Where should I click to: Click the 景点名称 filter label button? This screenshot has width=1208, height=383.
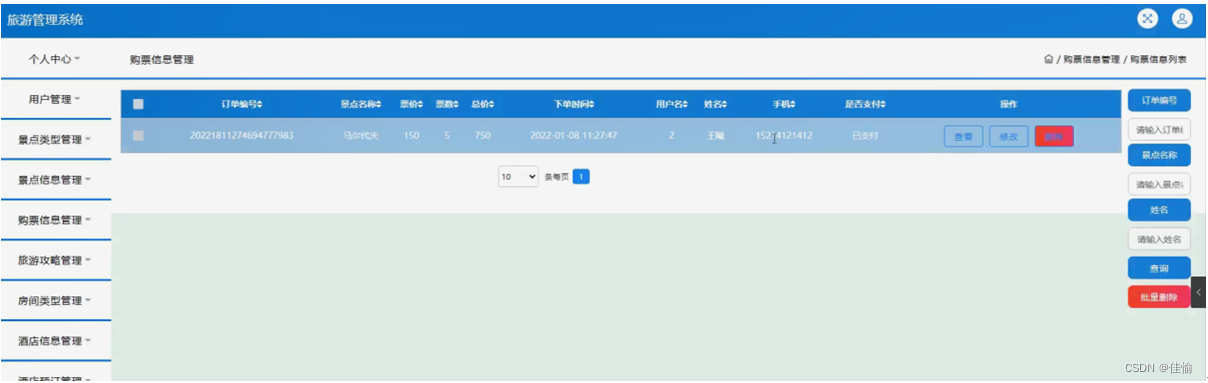[1159, 155]
